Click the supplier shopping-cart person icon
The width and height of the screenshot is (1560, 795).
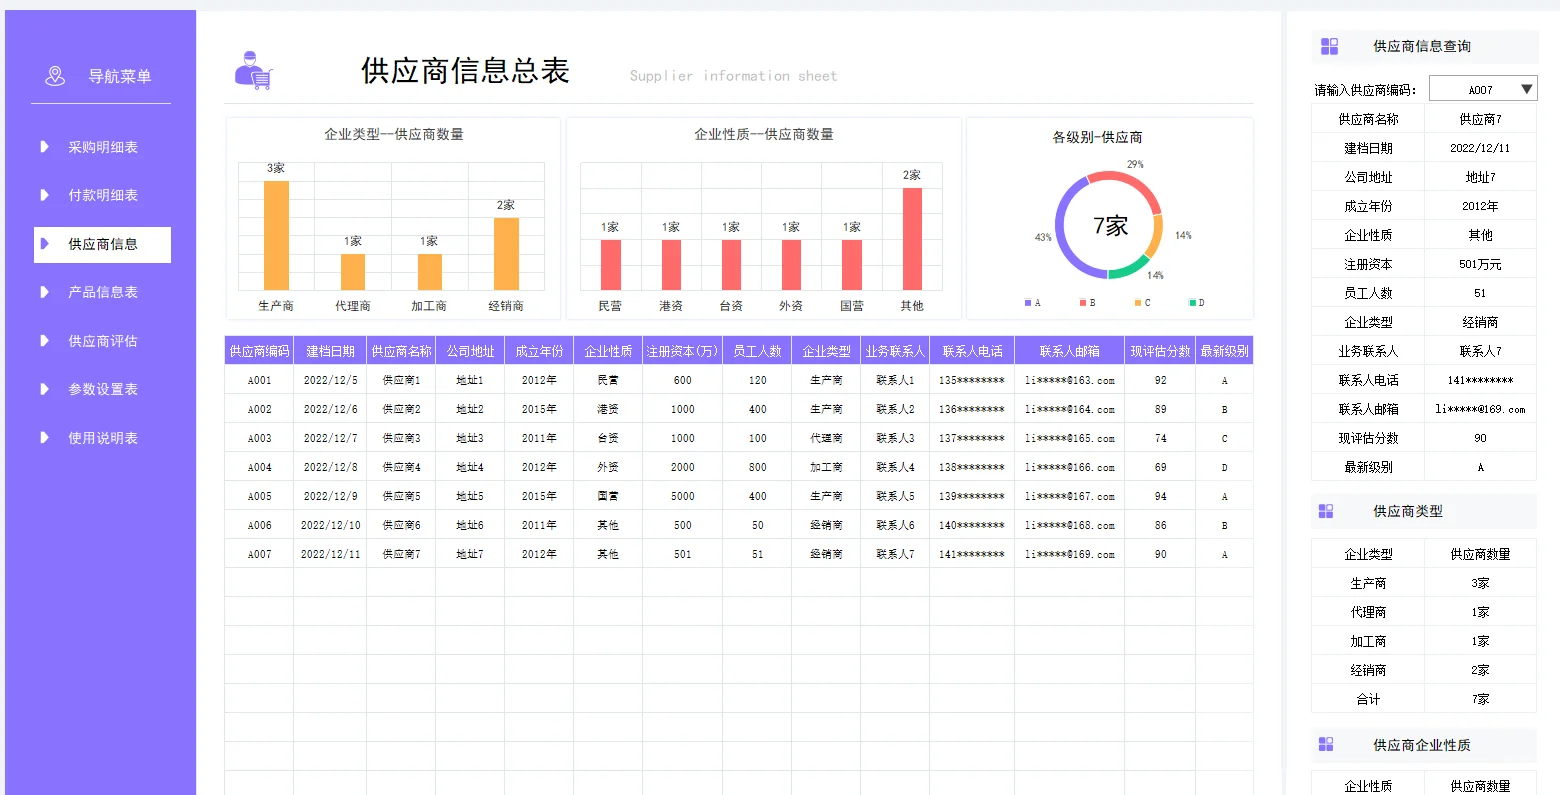(253, 70)
